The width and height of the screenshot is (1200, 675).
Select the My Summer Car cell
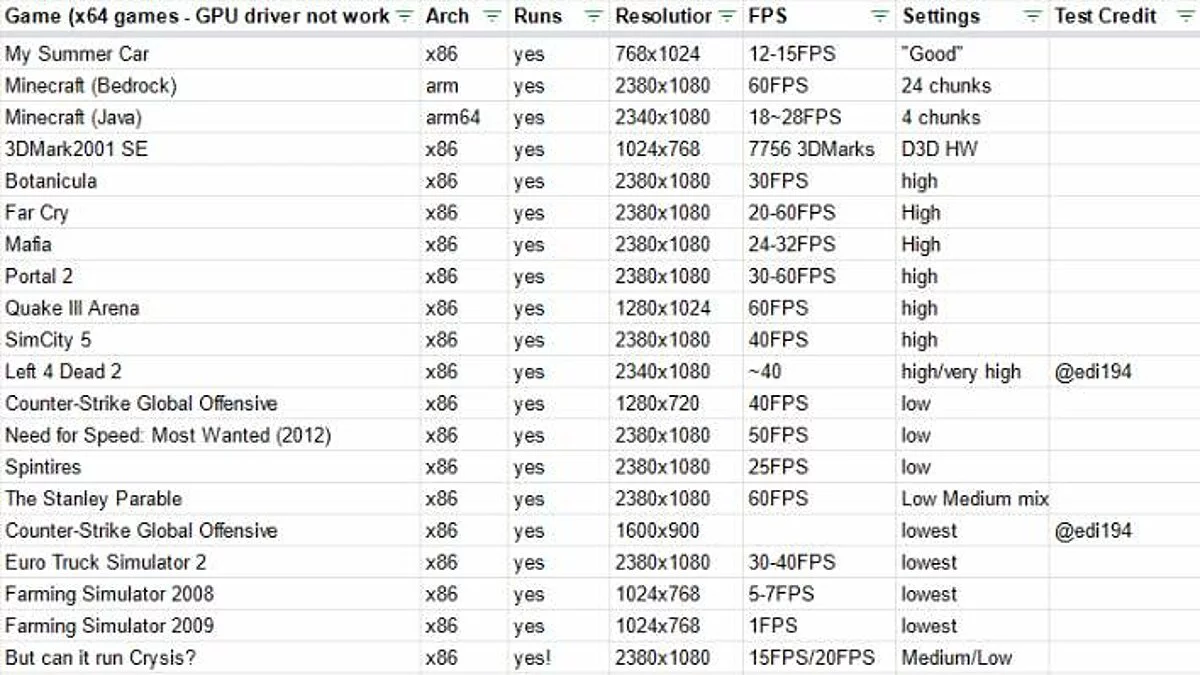(x=77, y=54)
